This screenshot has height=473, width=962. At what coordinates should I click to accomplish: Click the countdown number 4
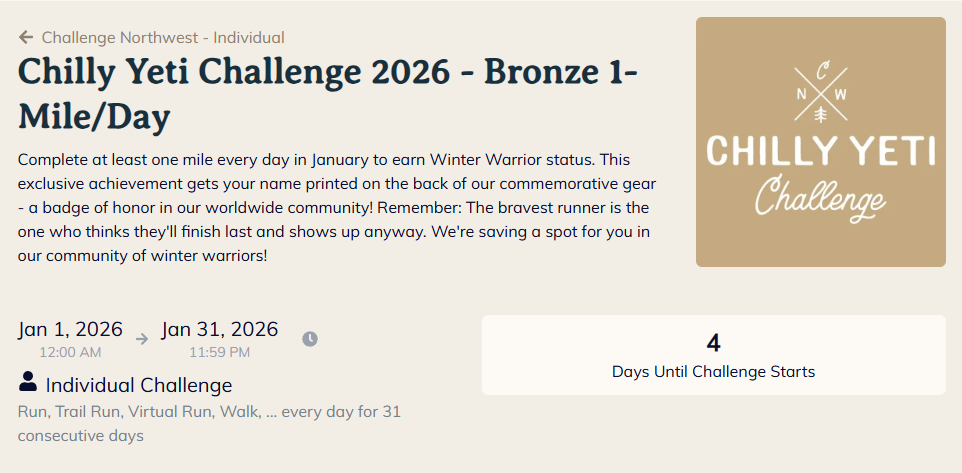click(713, 343)
